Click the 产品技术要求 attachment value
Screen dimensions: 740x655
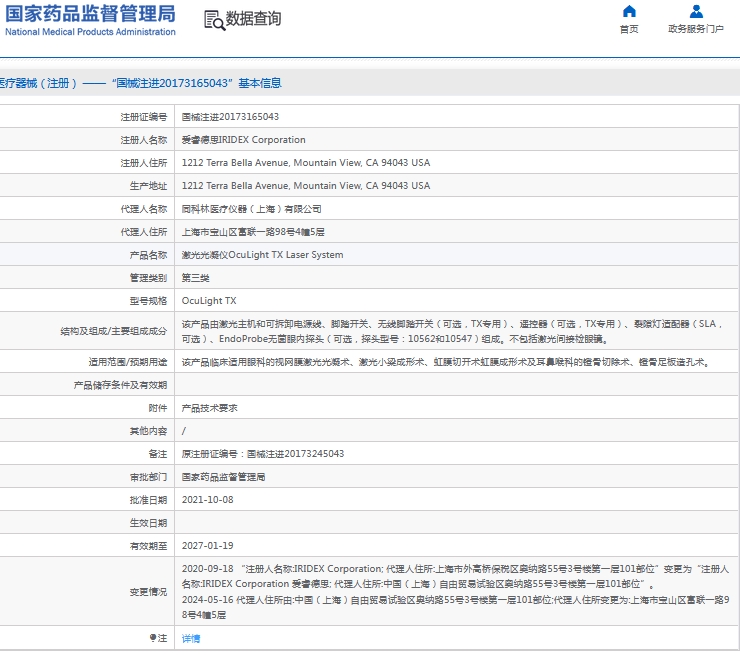(210, 408)
